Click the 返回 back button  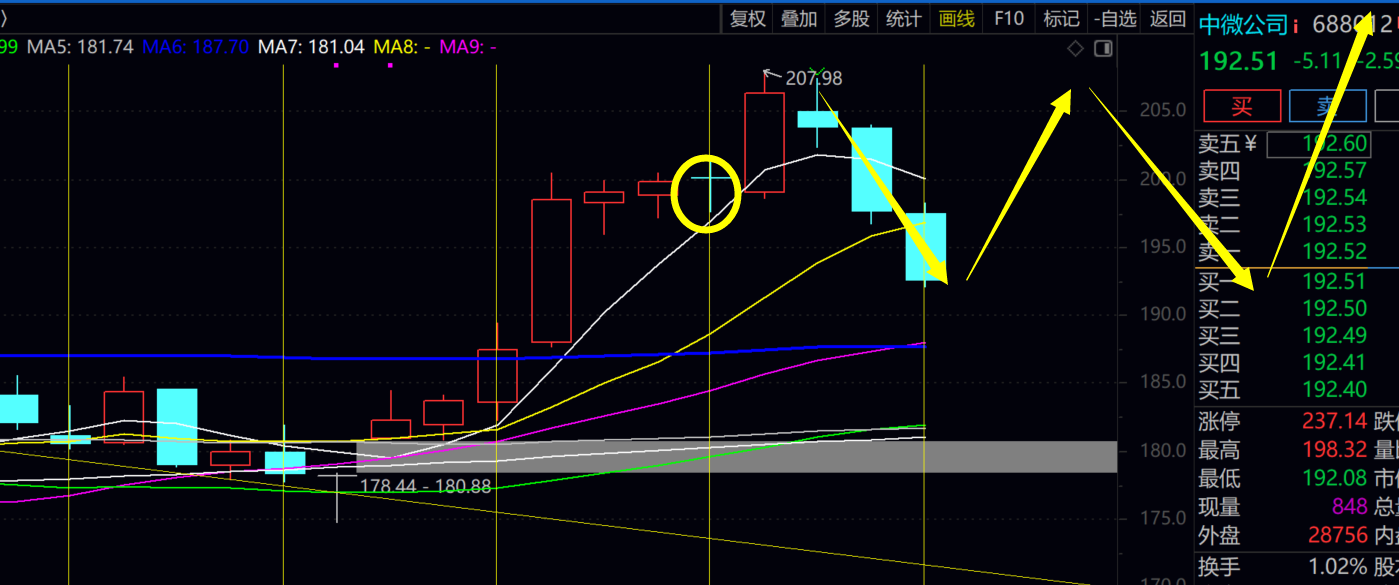coord(1168,19)
